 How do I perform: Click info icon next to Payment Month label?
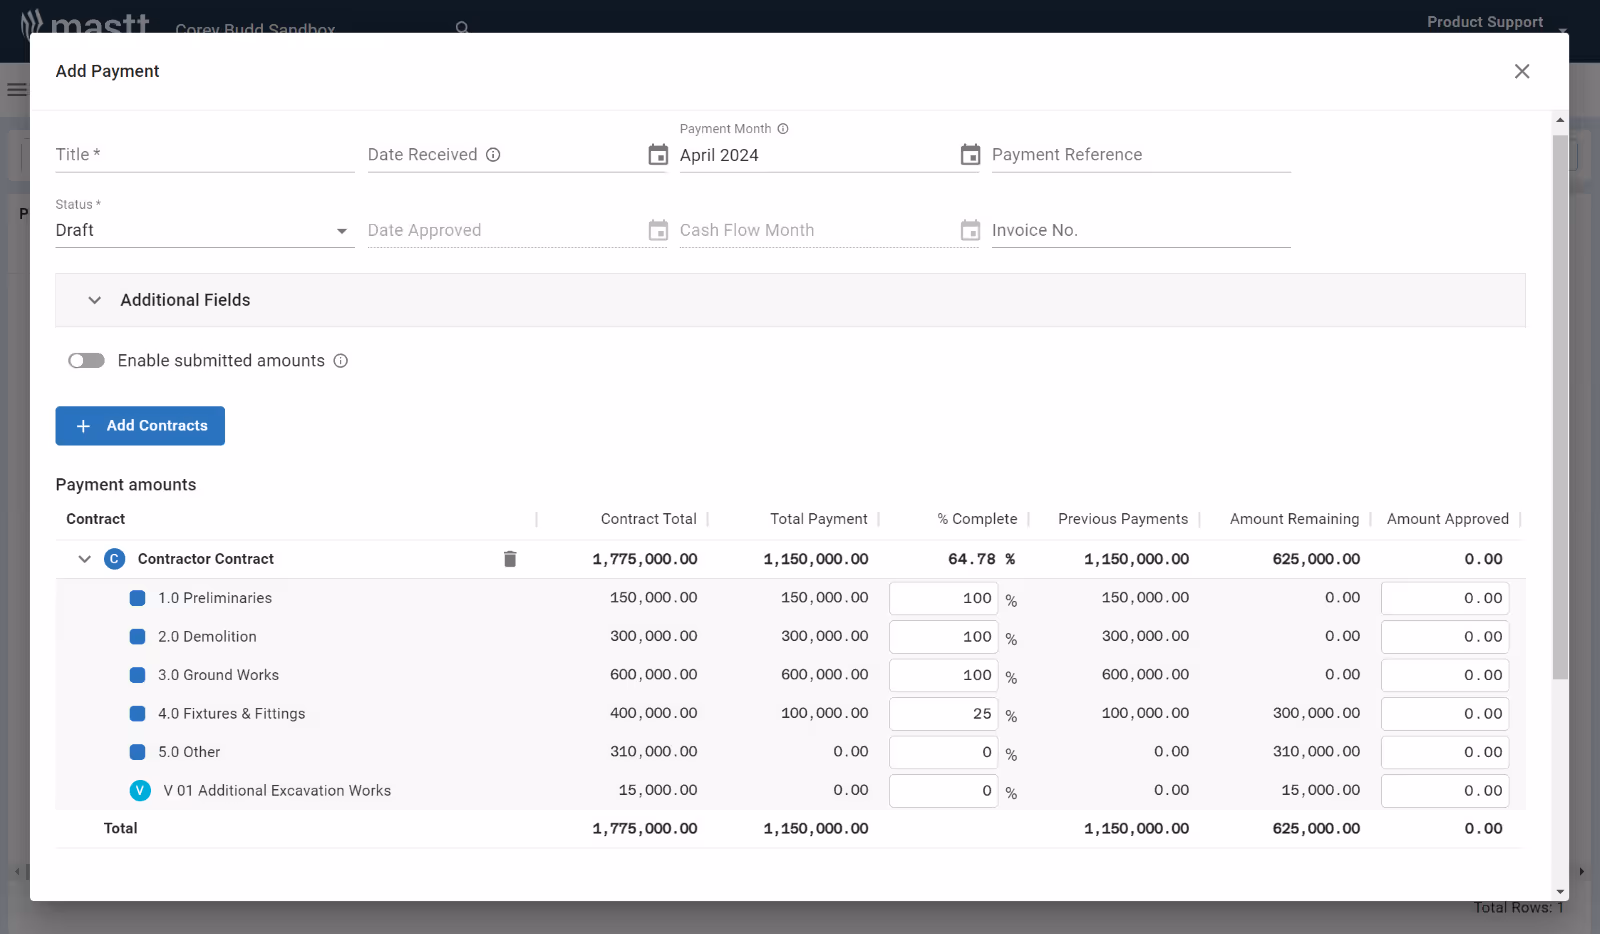[x=783, y=129]
